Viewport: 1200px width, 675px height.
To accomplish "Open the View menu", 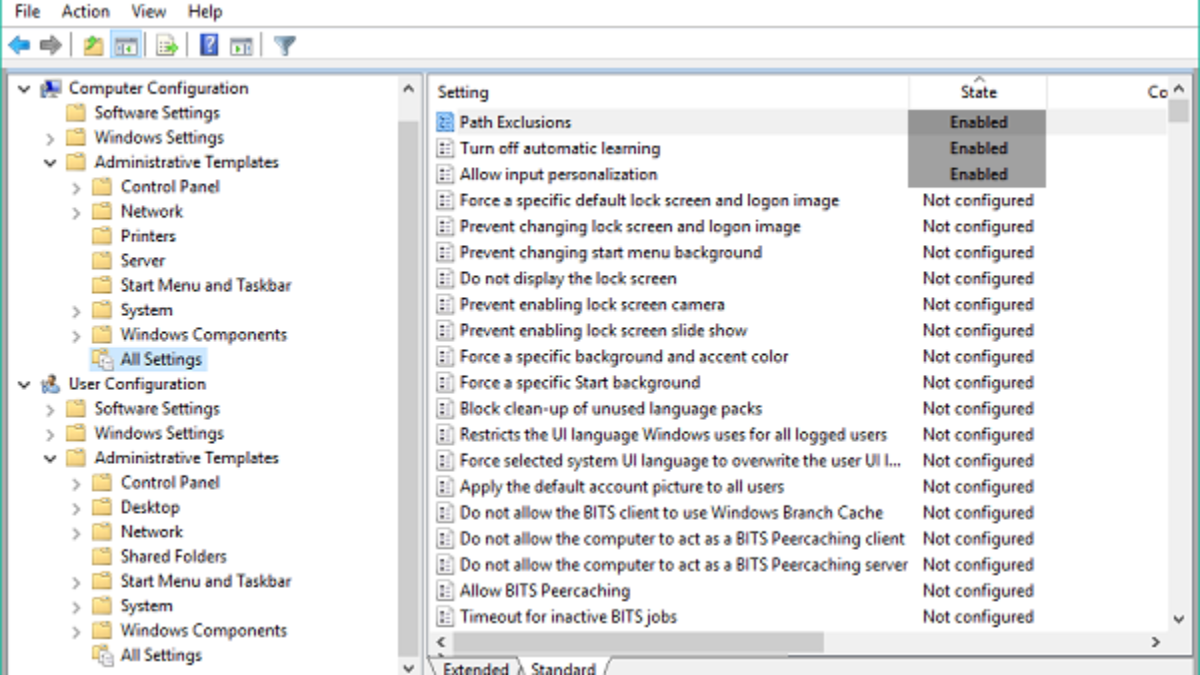I will tap(148, 12).
